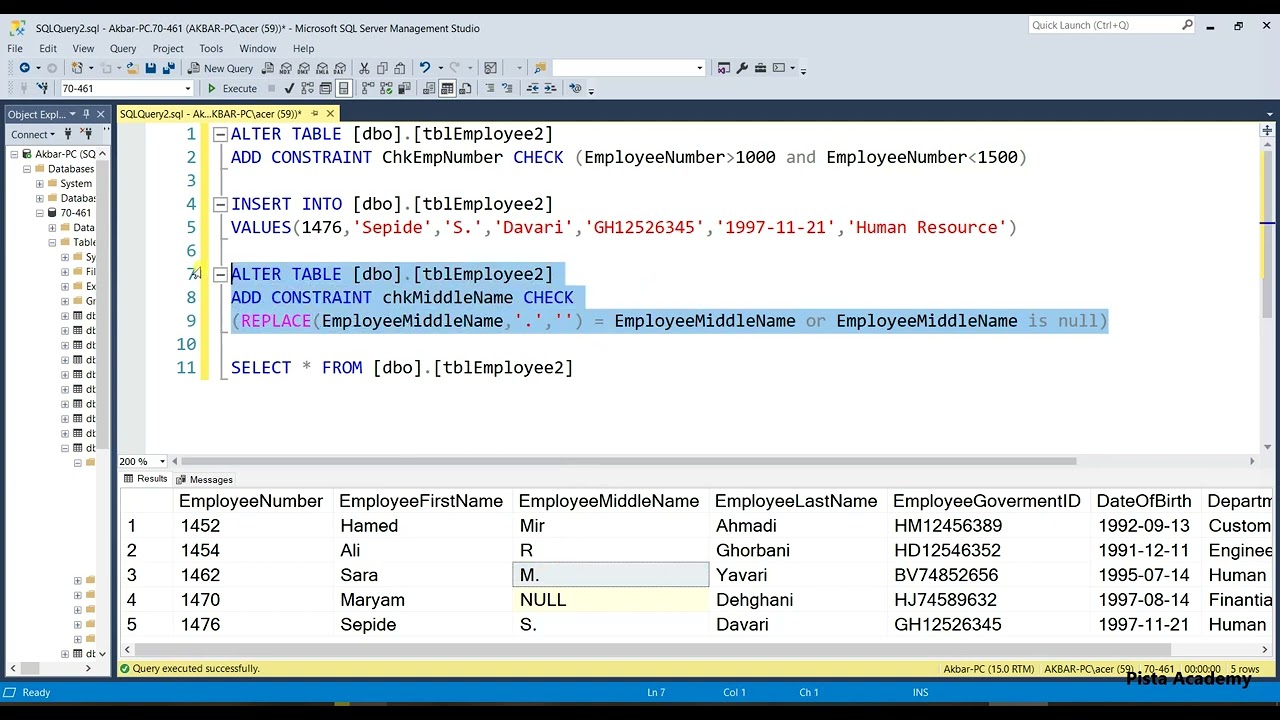The height and width of the screenshot is (720, 1280).
Task: Toggle auto-hide pin on Object Explorer
Action: [86, 114]
